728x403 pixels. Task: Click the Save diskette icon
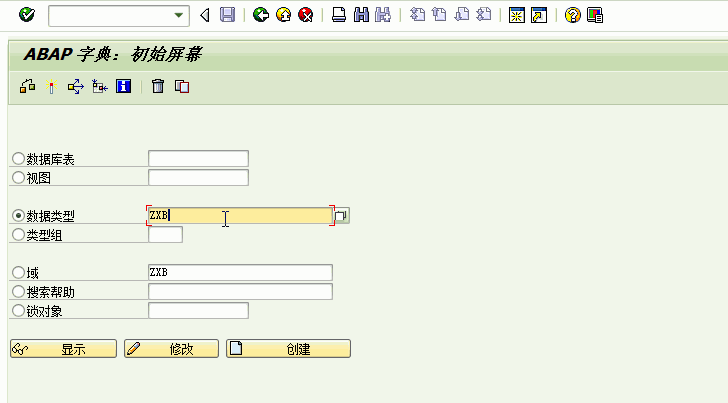[x=228, y=15]
